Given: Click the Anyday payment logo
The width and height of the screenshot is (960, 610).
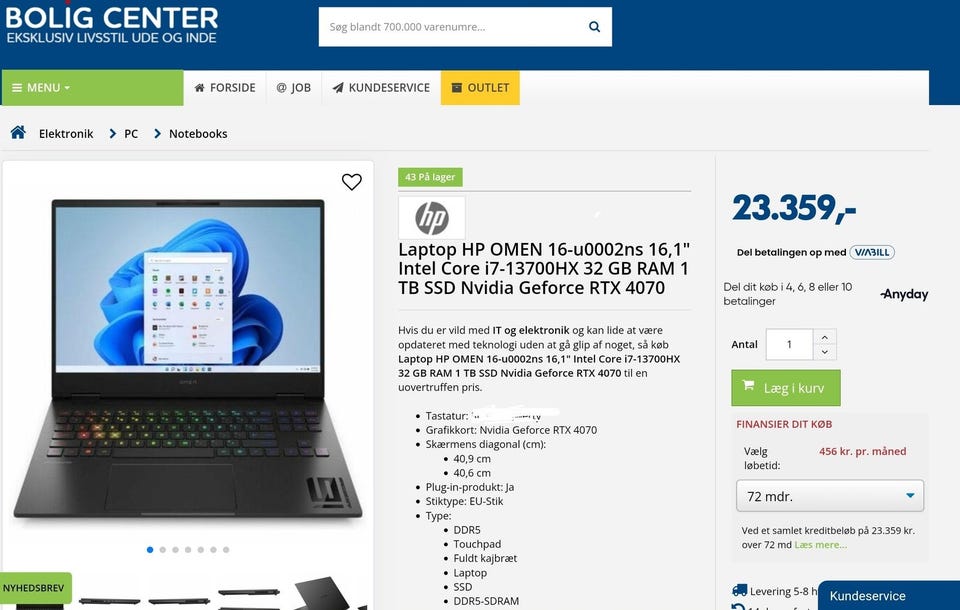Looking at the screenshot, I should 904,294.
